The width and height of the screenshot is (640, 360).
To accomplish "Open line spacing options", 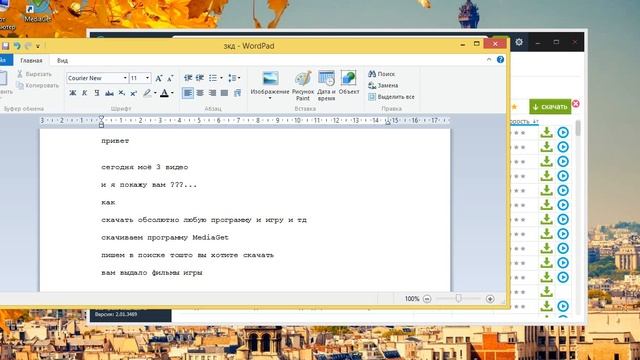I will point(234,78).
